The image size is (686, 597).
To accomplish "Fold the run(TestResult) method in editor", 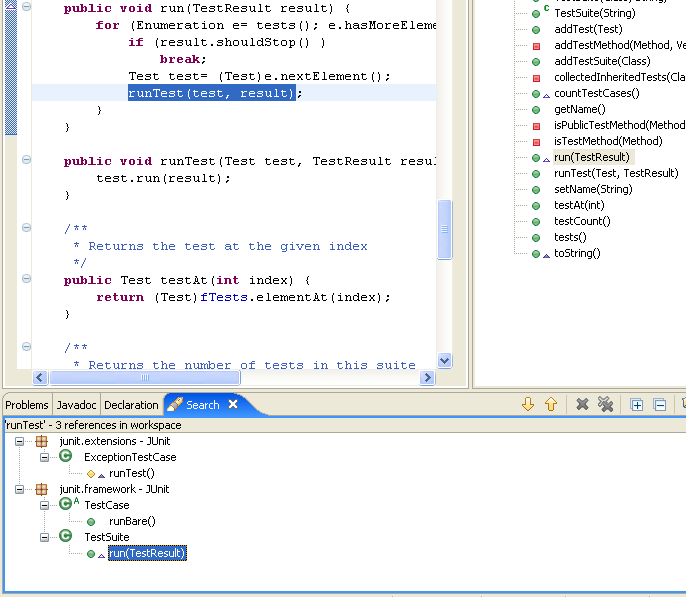I will (26, 6).
